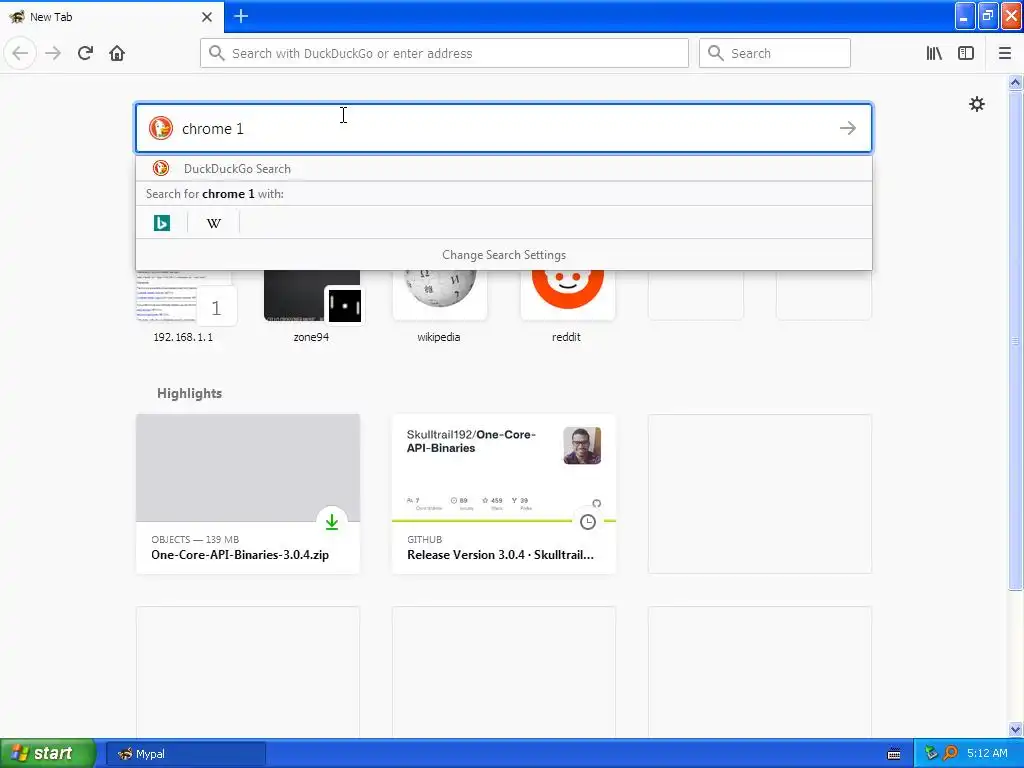Close the New Tab tab

(x=207, y=17)
